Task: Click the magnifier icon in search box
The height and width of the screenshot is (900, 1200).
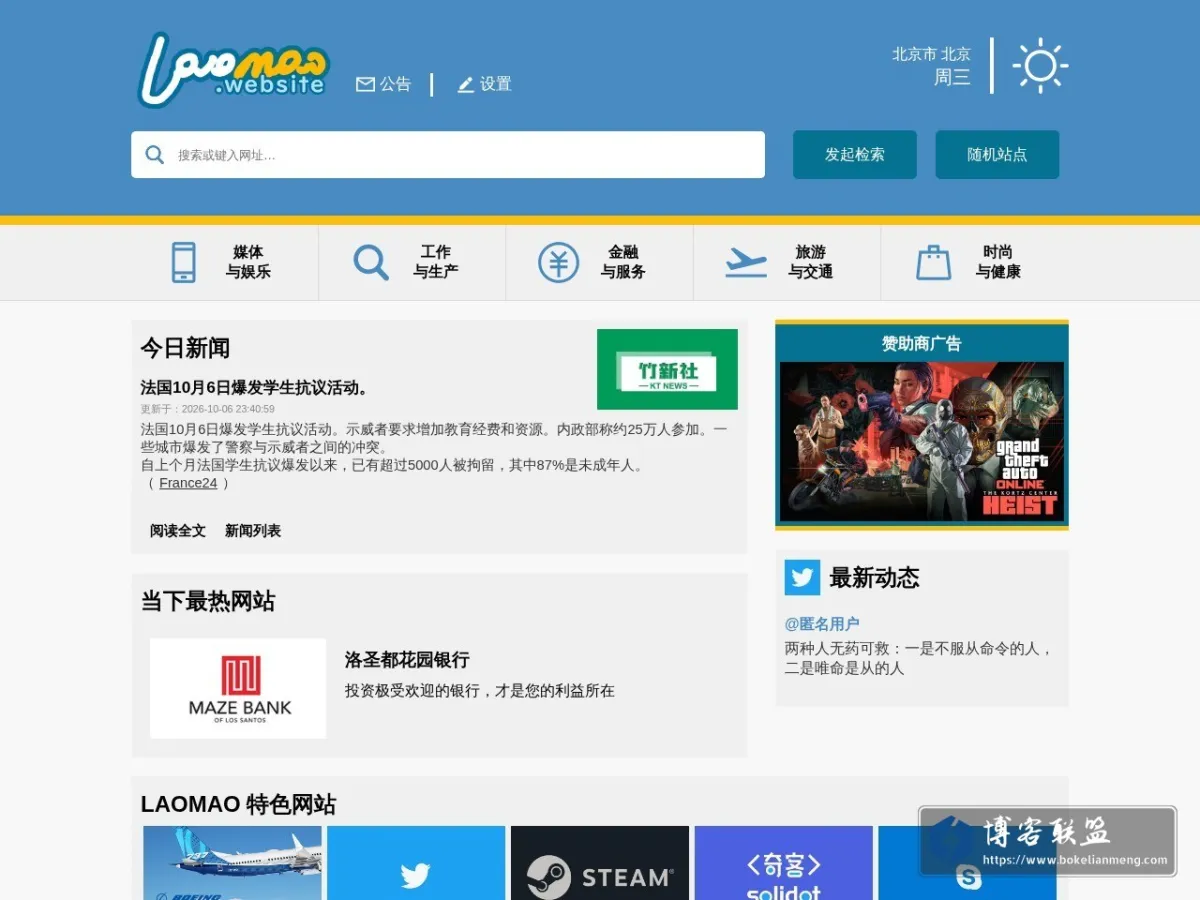Action: (155, 154)
